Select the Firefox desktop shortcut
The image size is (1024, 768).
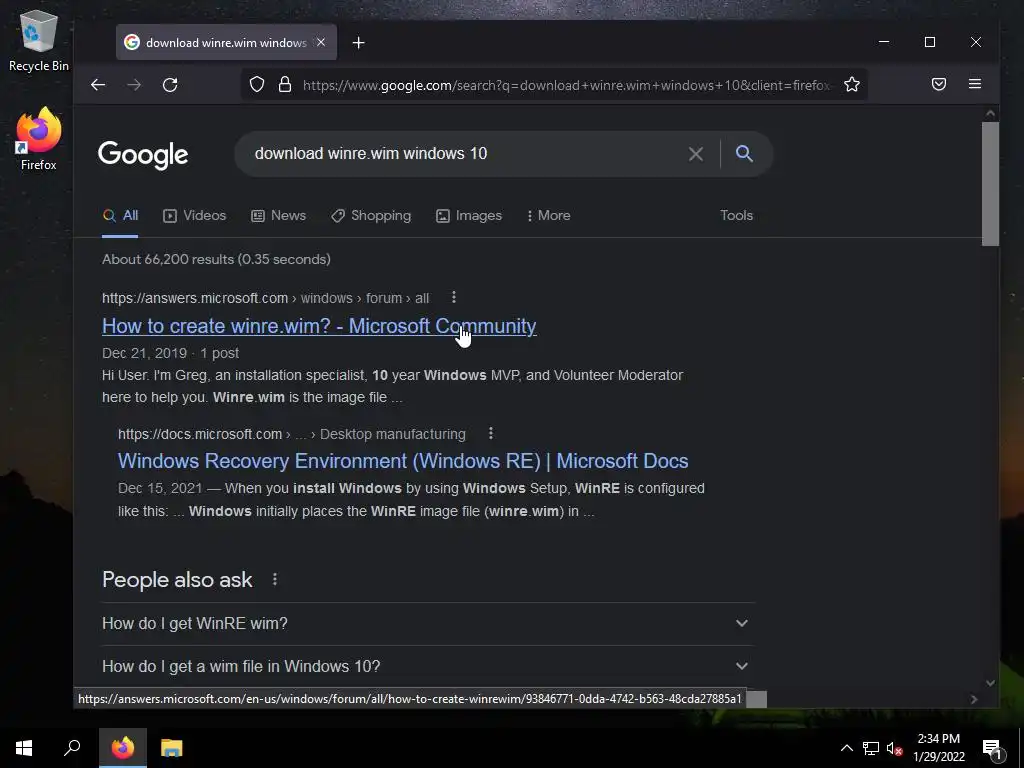pyautogui.click(x=39, y=140)
